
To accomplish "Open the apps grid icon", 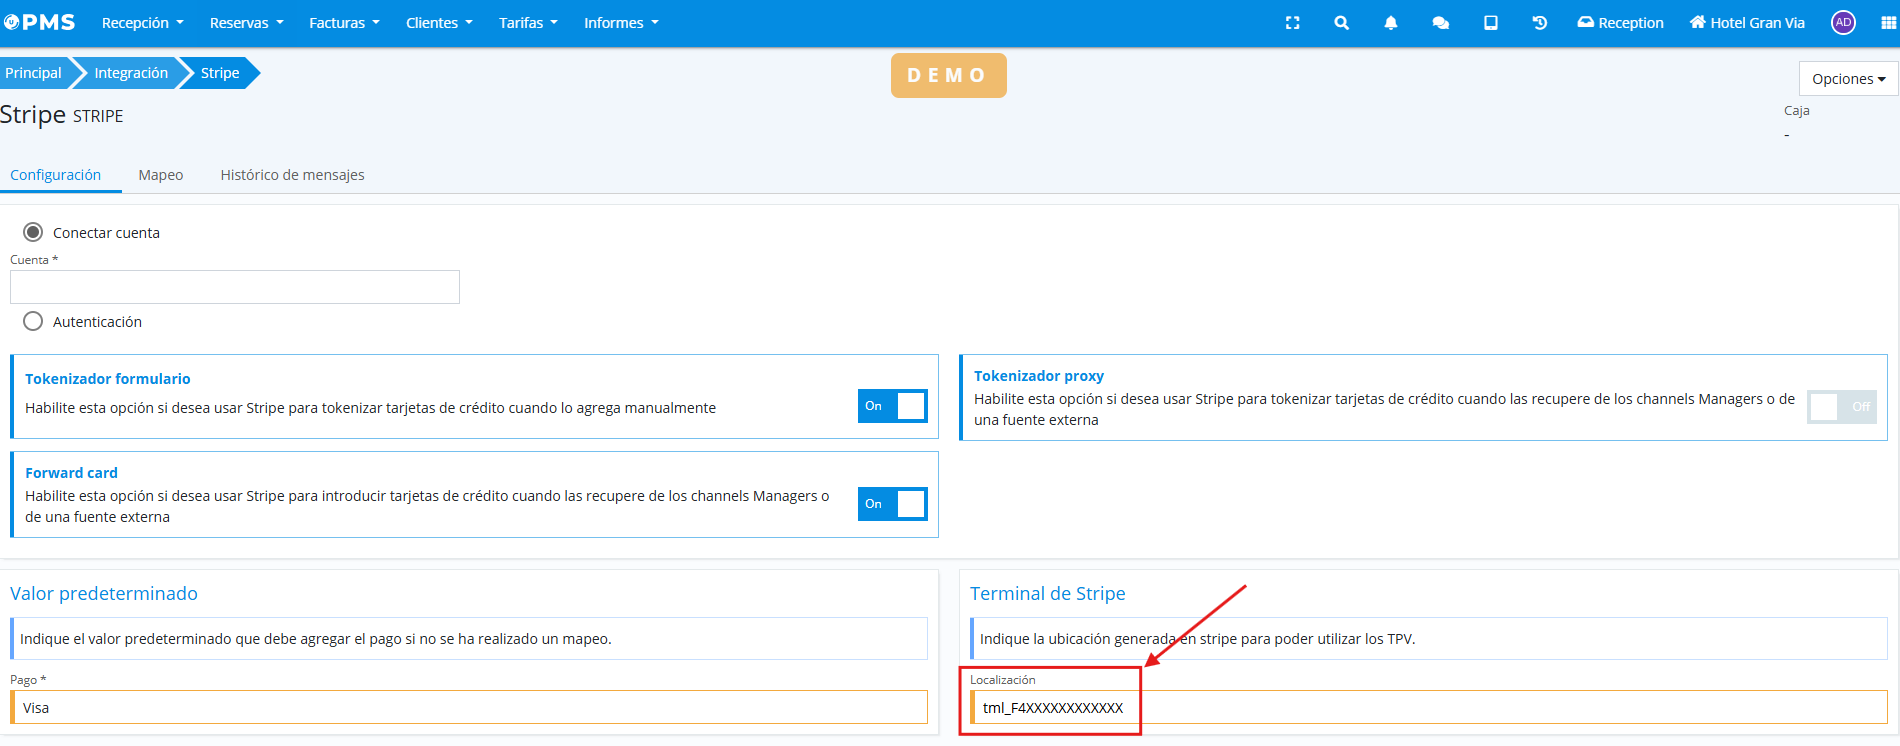I will 1888,23.
